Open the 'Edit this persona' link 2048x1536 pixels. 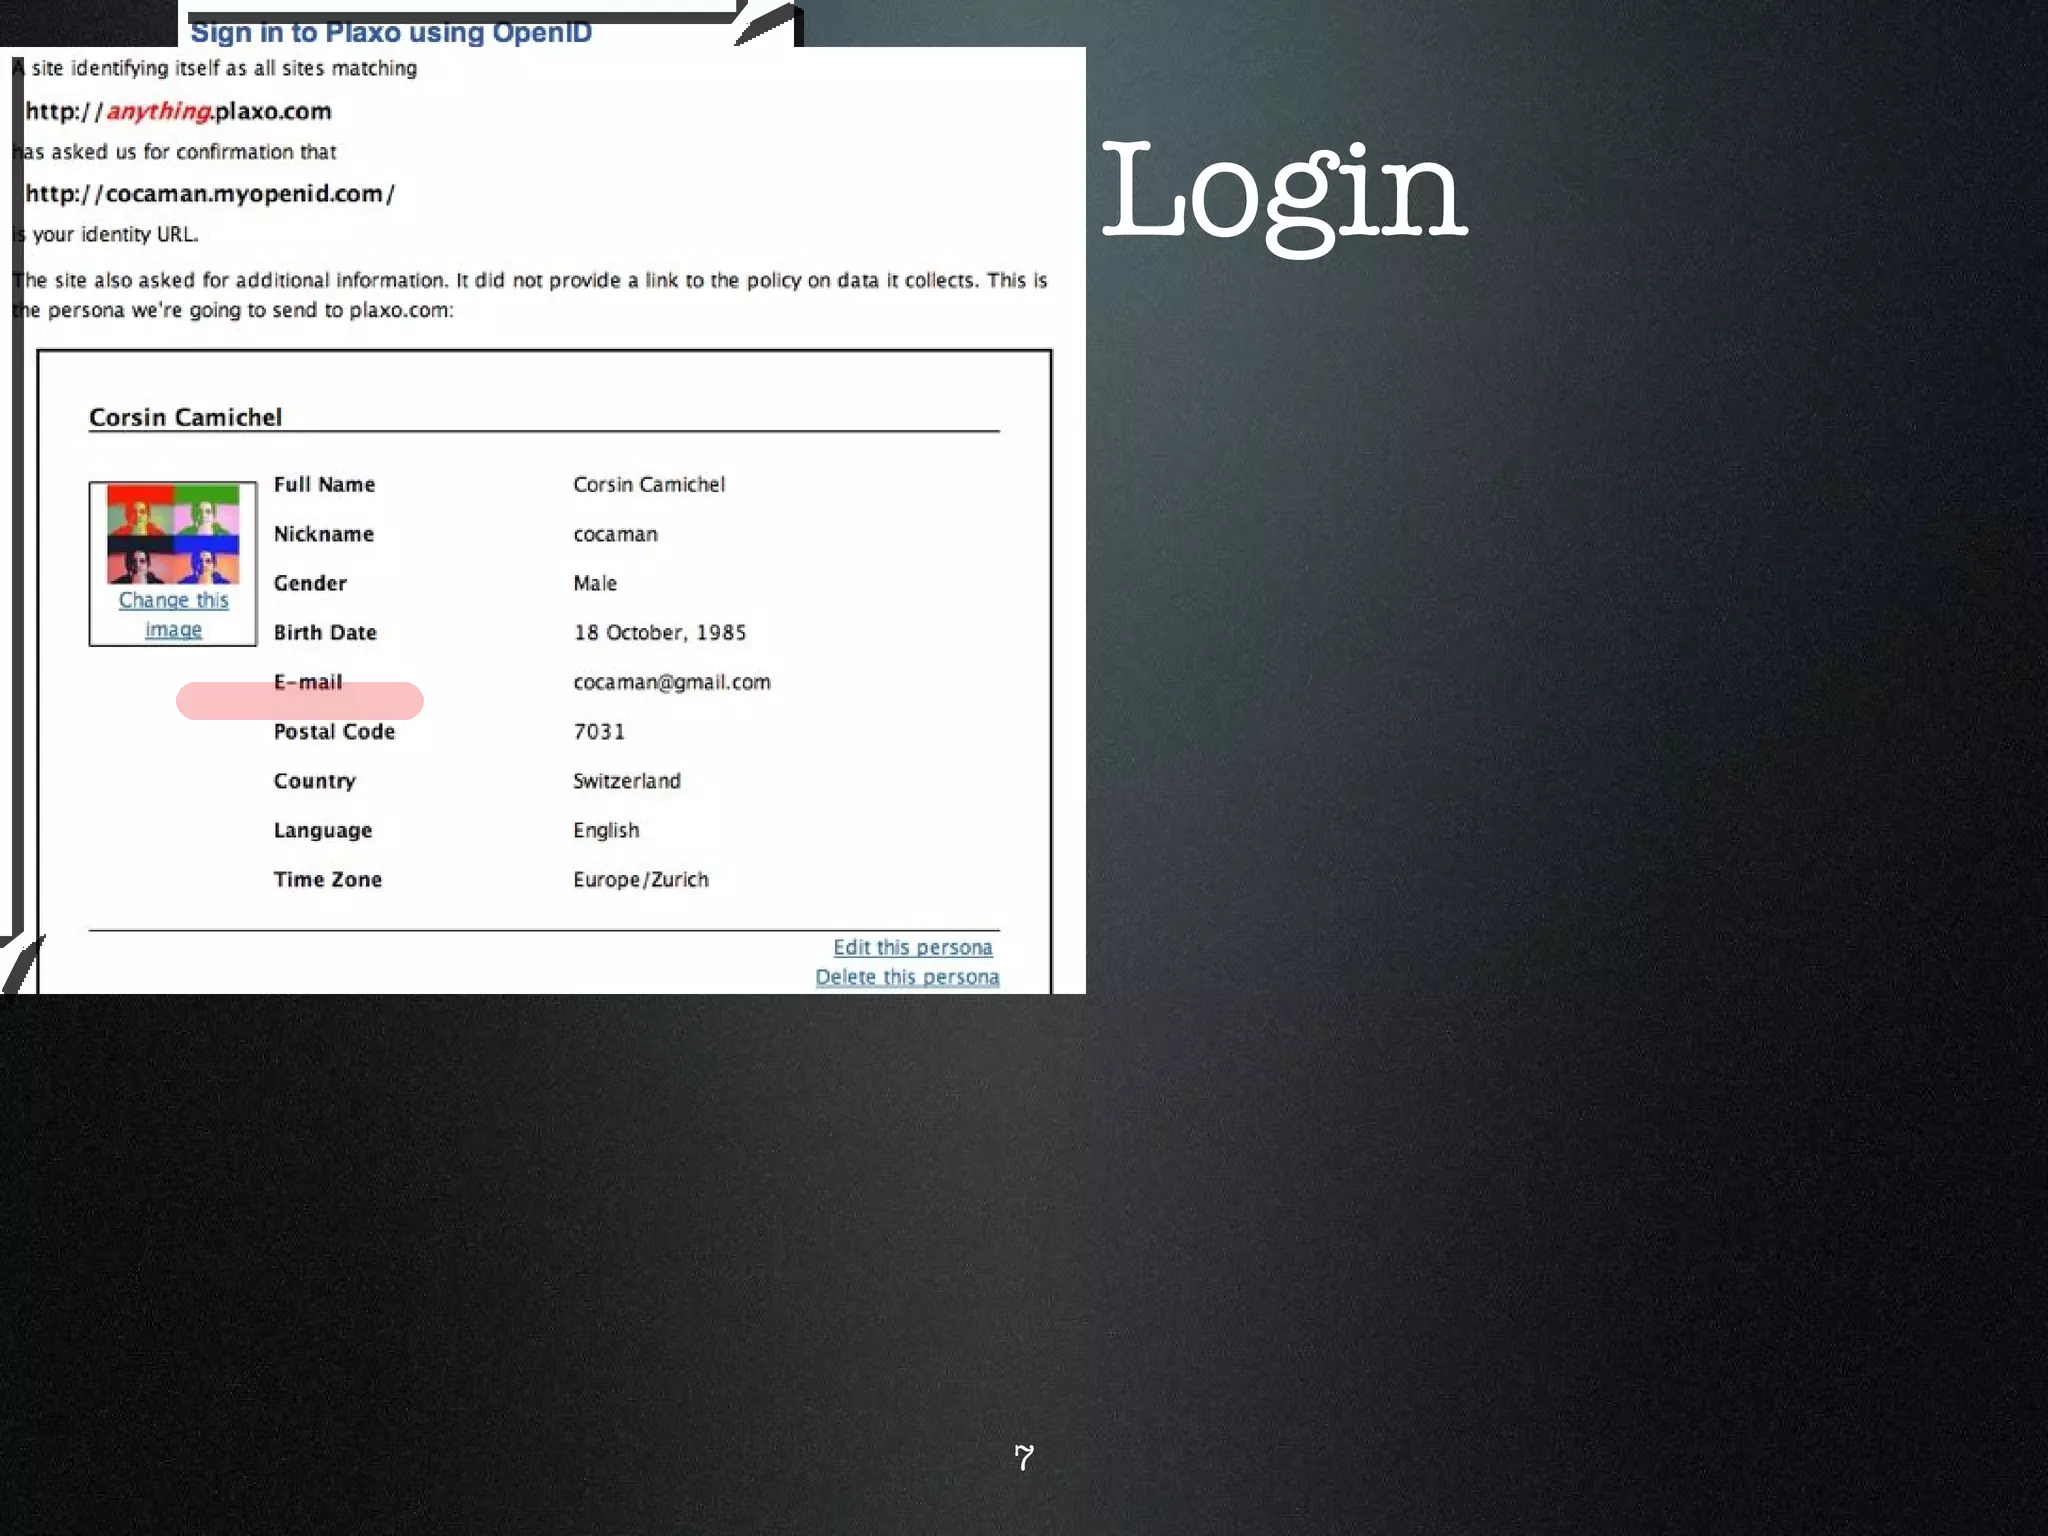tap(913, 947)
